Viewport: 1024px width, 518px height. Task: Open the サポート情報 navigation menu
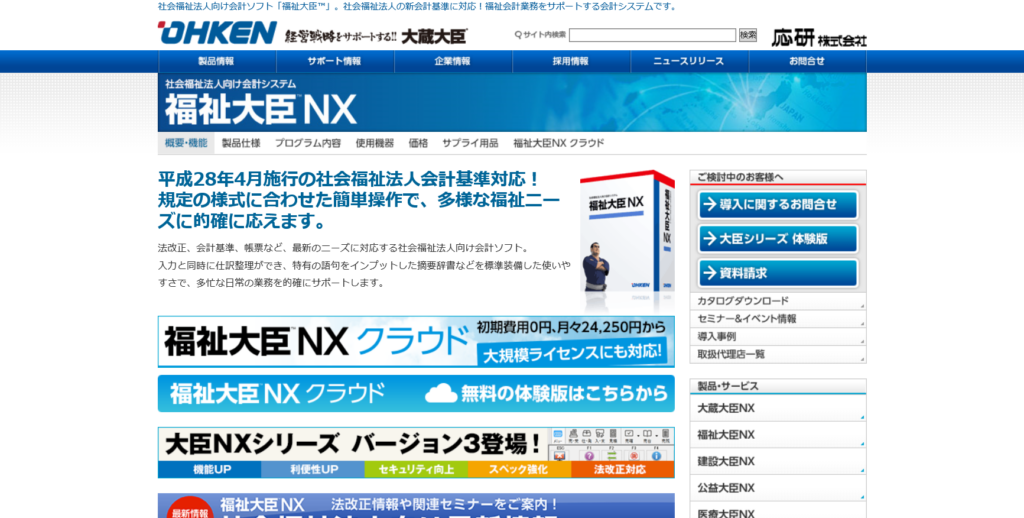(335, 61)
